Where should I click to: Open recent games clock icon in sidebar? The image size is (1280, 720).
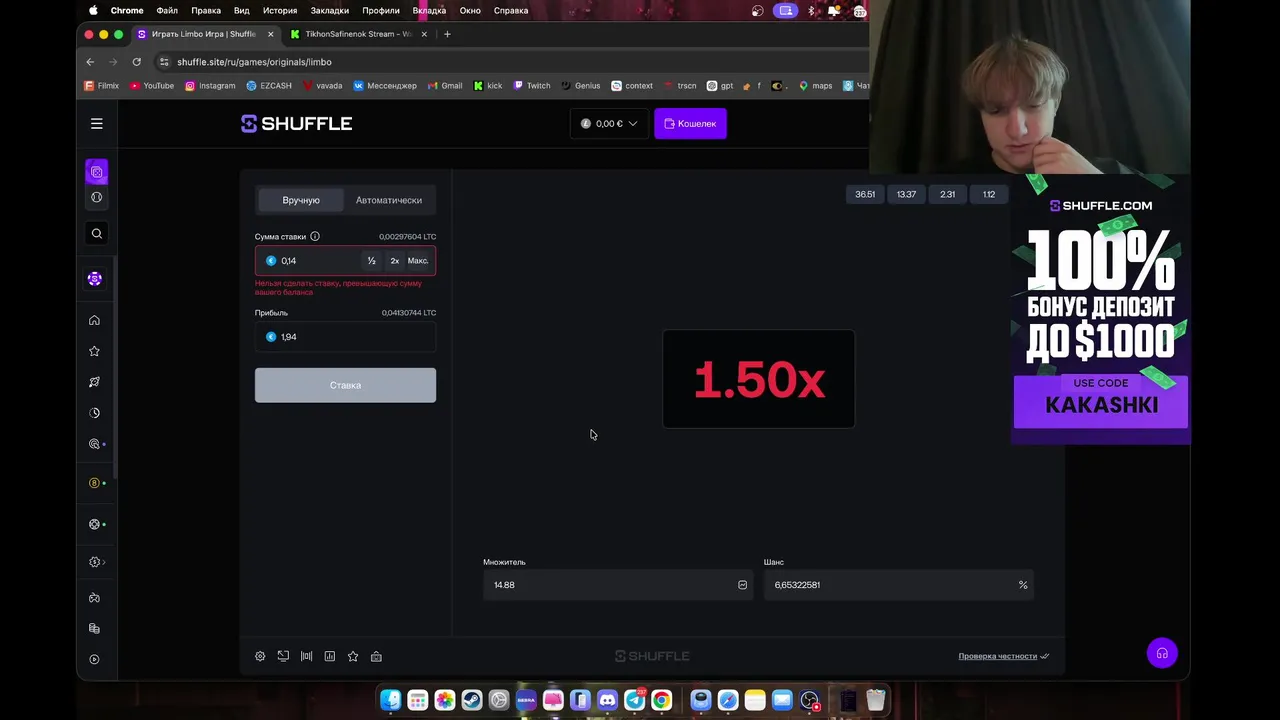pos(94,413)
